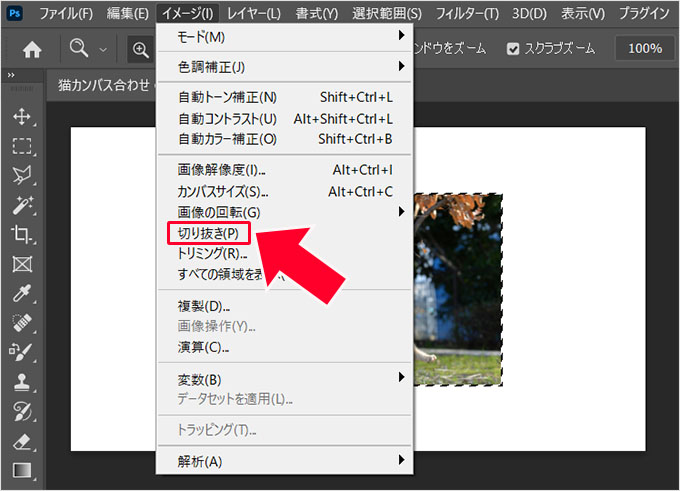Open the Zoom tool preset dropdown arrow
This screenshot has height=491, width=680.
click(103, 49)
